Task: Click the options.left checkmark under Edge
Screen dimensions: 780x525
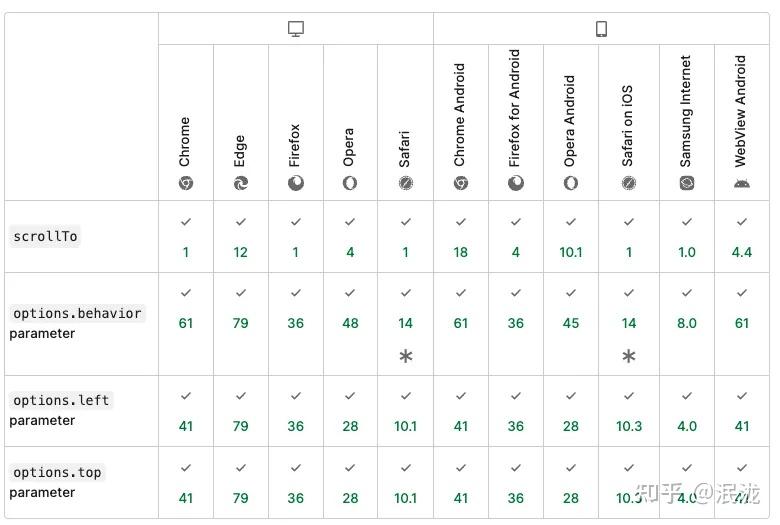Action: click(x=240, y=396)
